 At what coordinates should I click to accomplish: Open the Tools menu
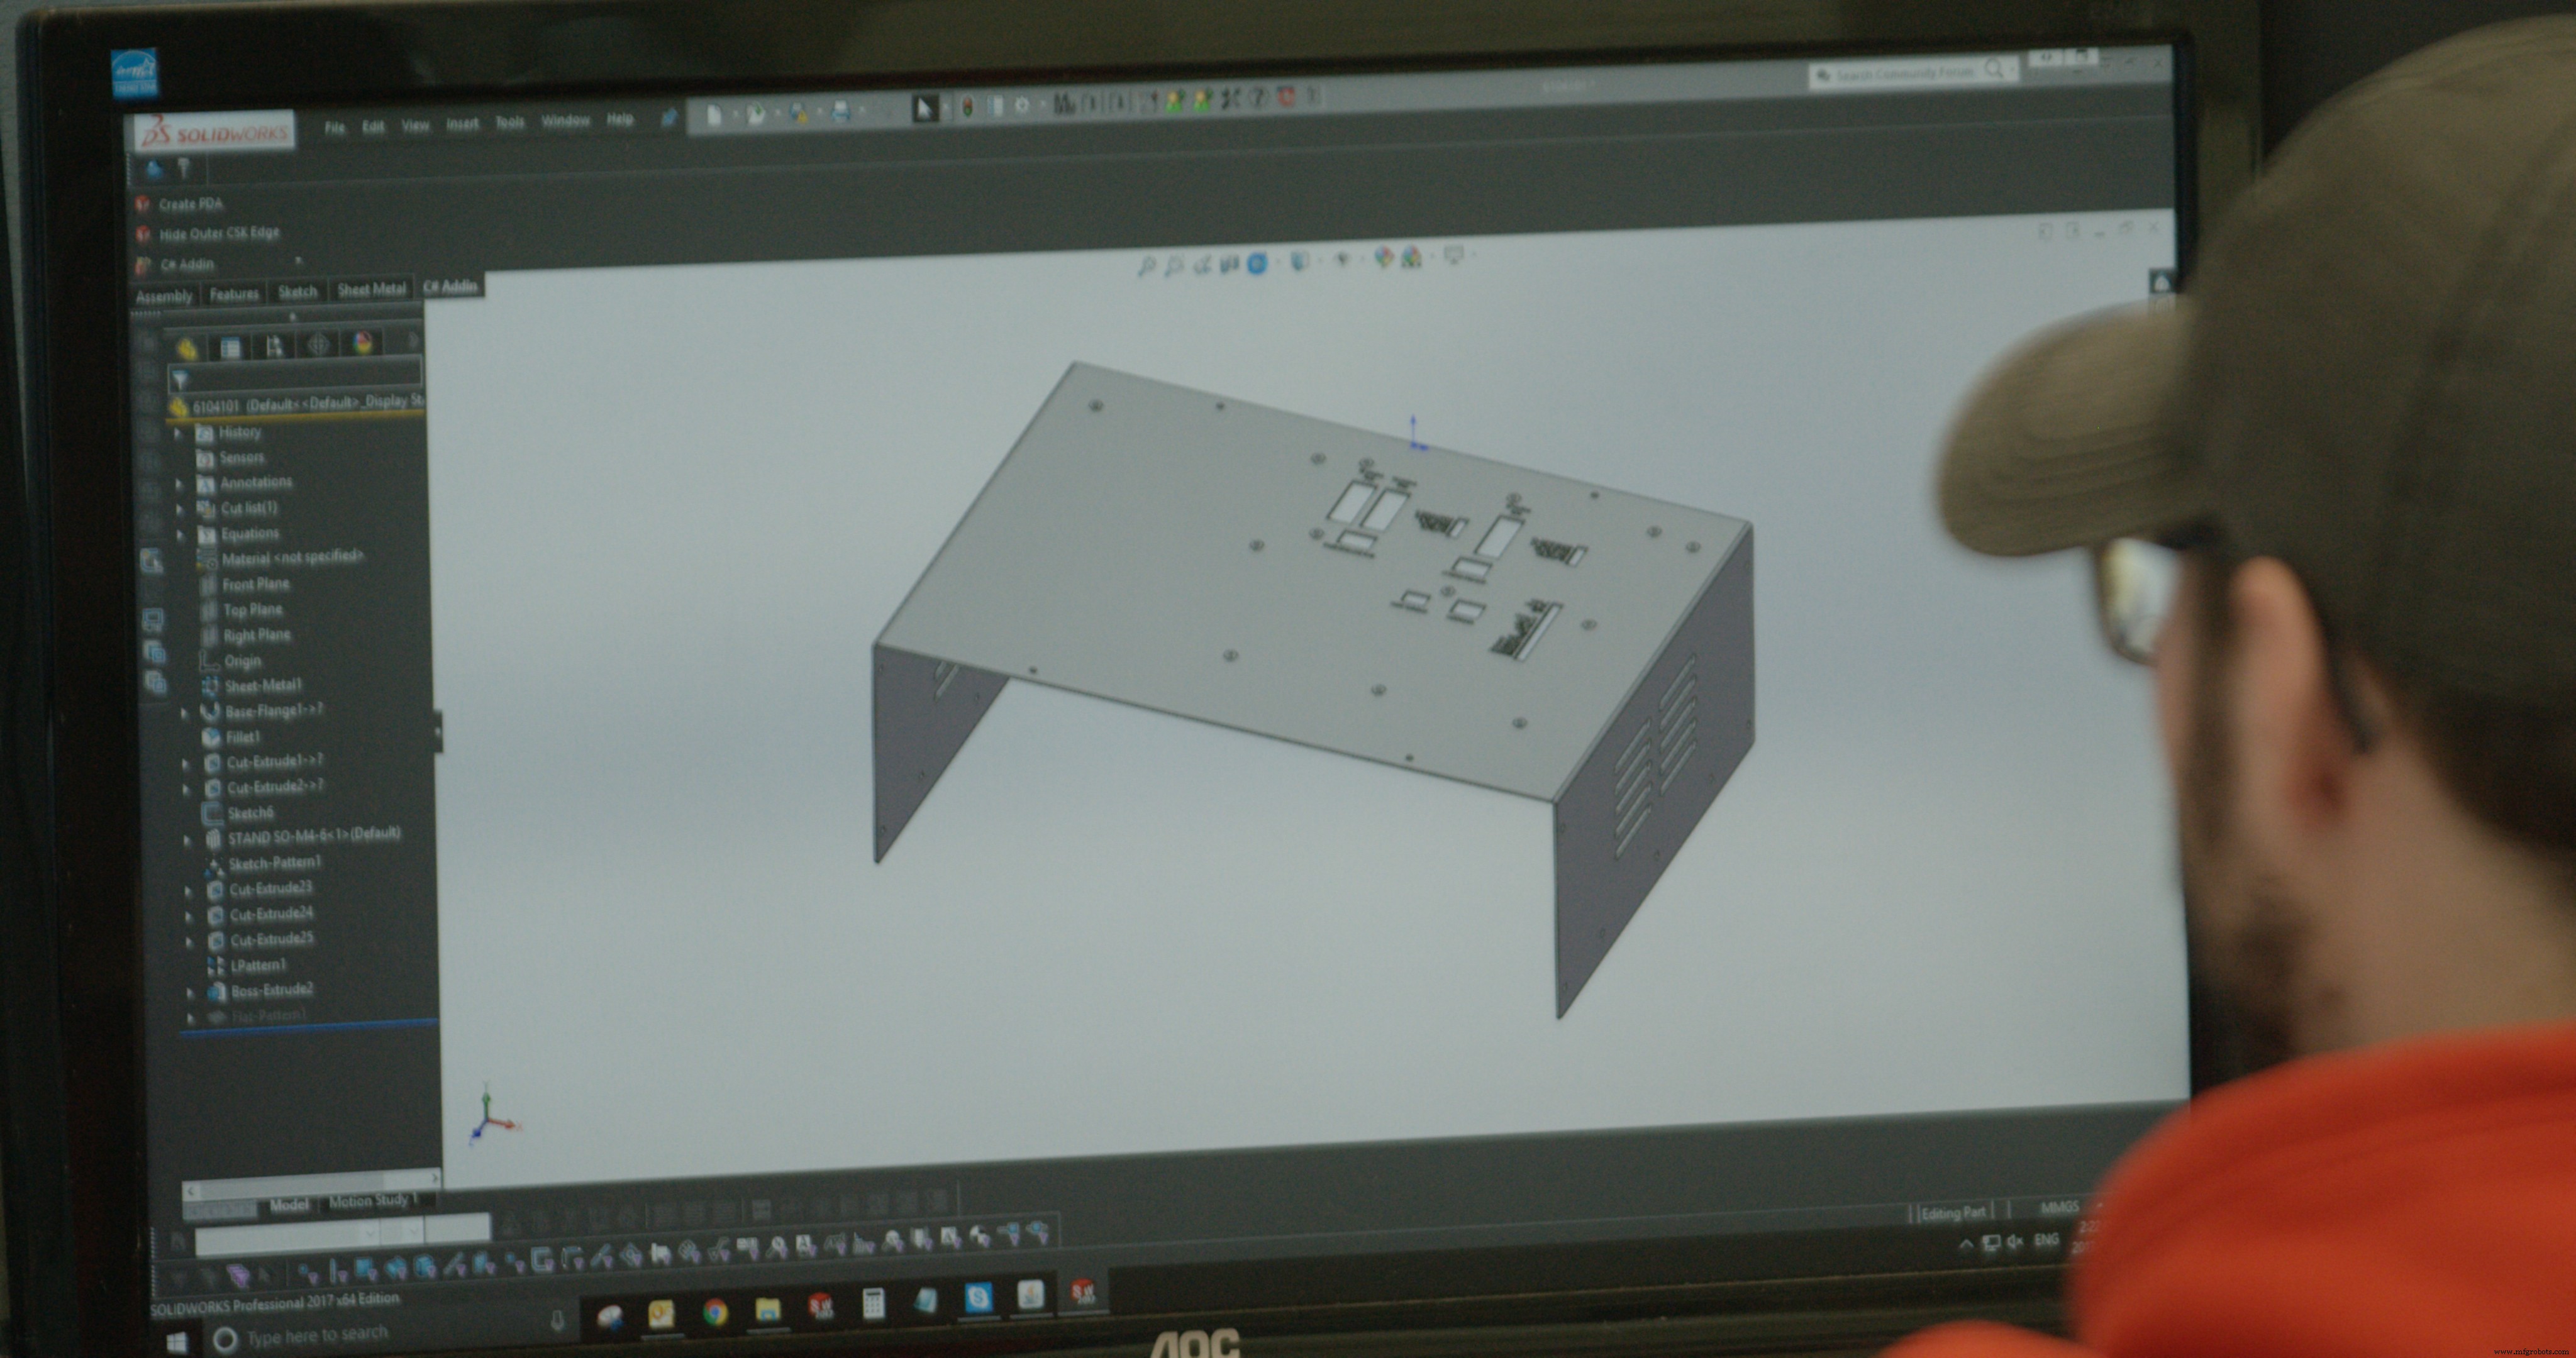(510, 121)
